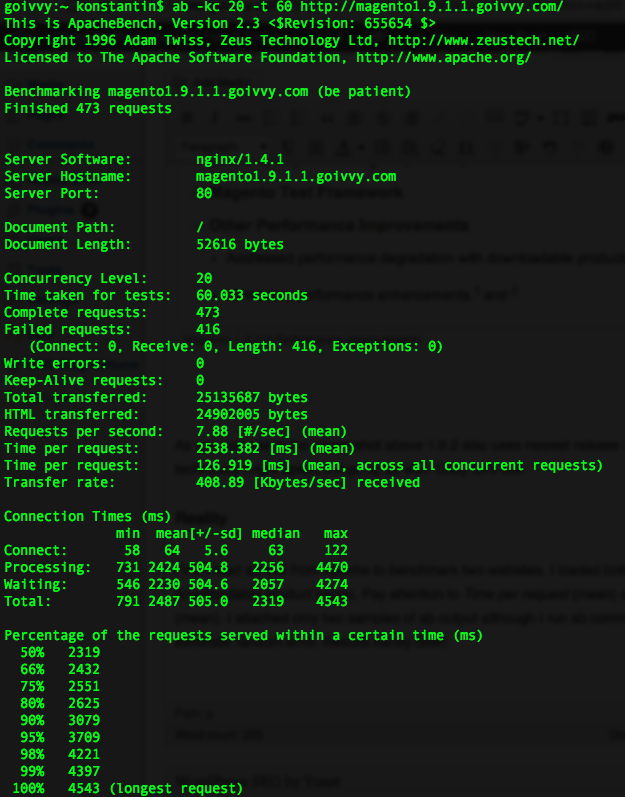Click the Document Length value 52616 bytes
The height and width of the screenshot is (797, 625).
(240, 244)
